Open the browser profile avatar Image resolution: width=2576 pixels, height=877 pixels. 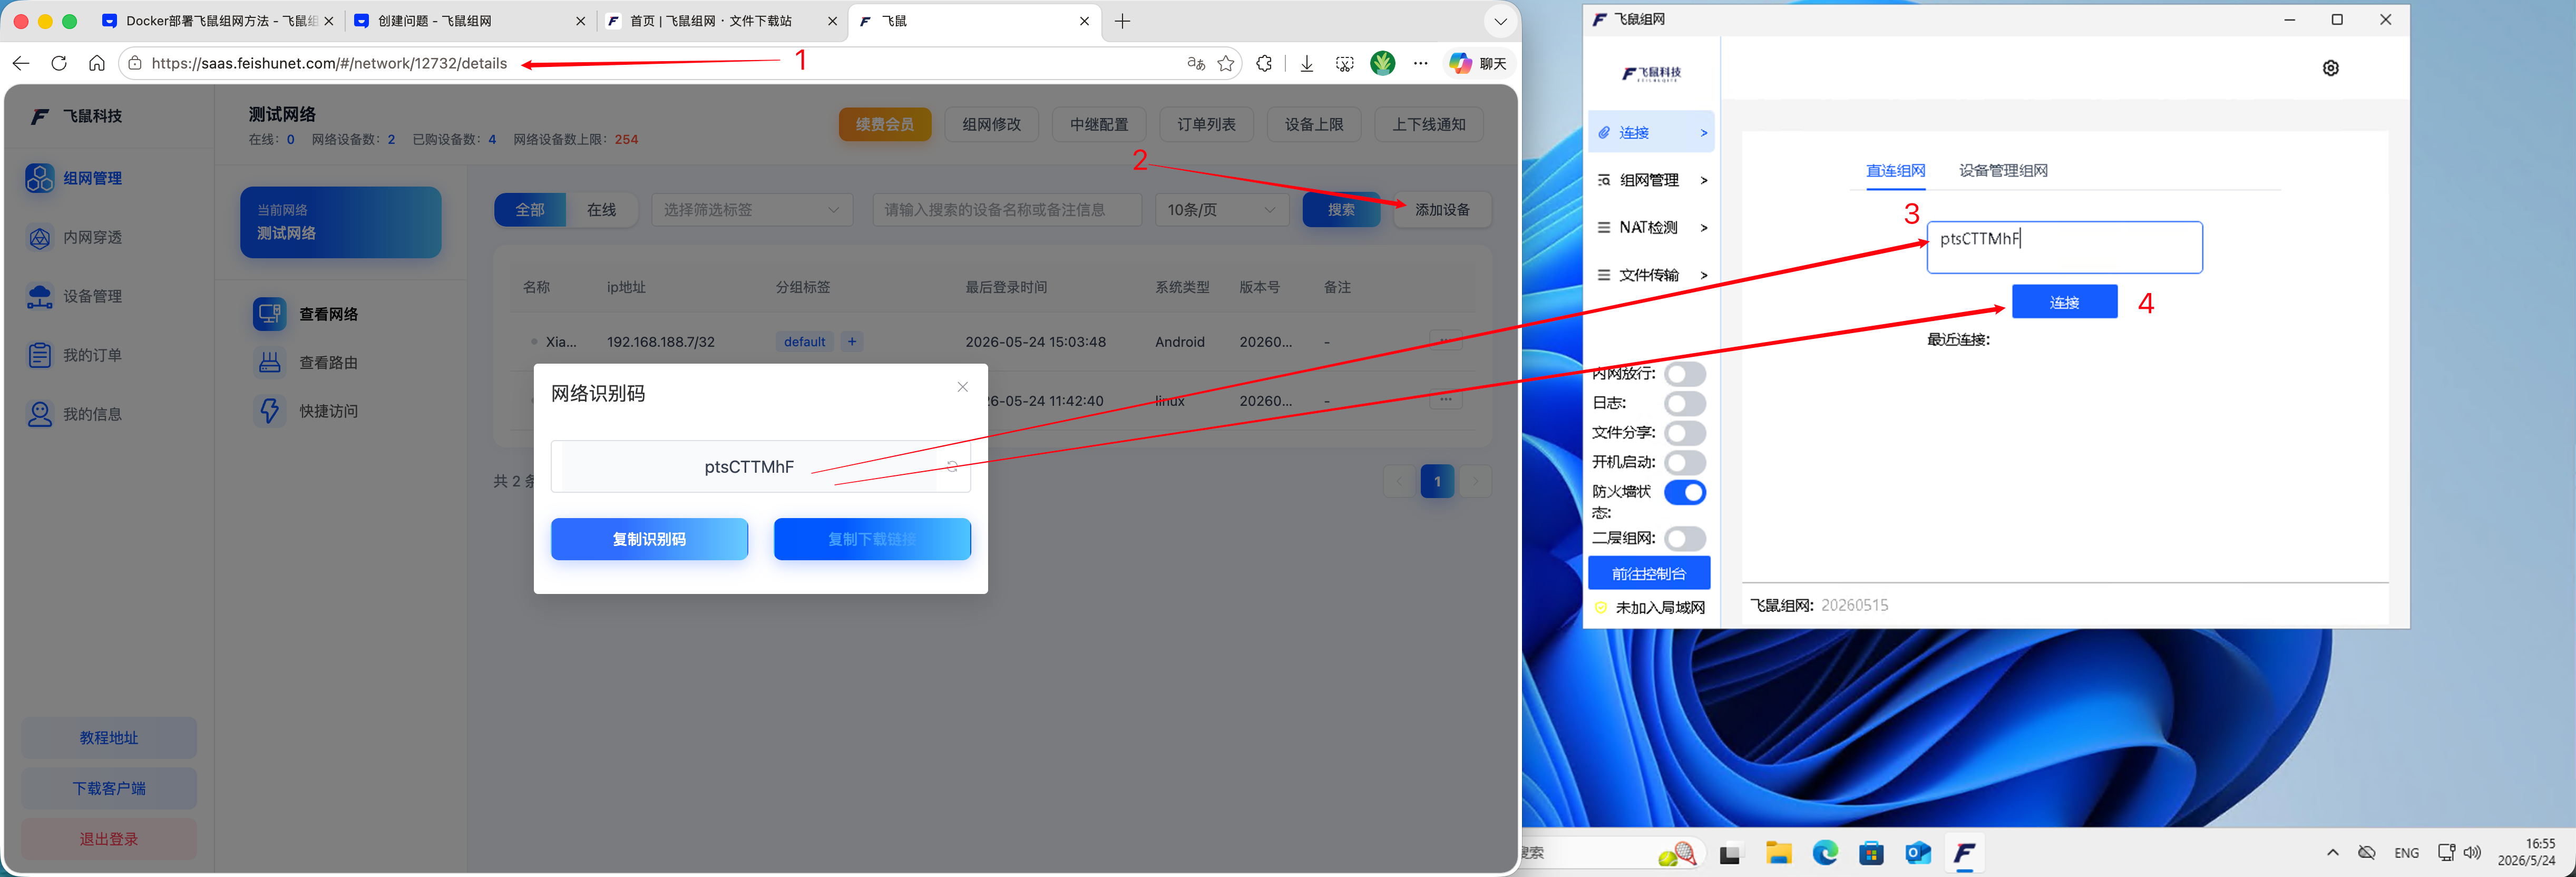click(x=1383, y=63)
